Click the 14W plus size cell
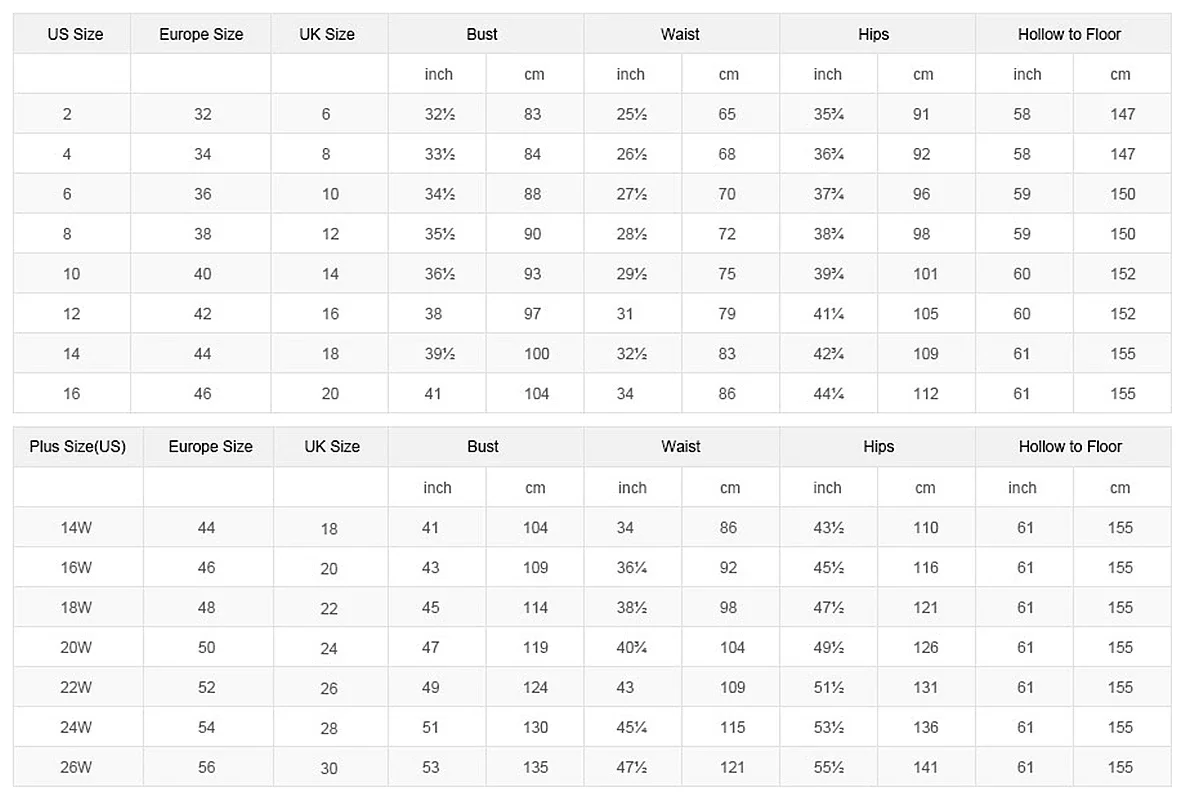 point(76,528)
